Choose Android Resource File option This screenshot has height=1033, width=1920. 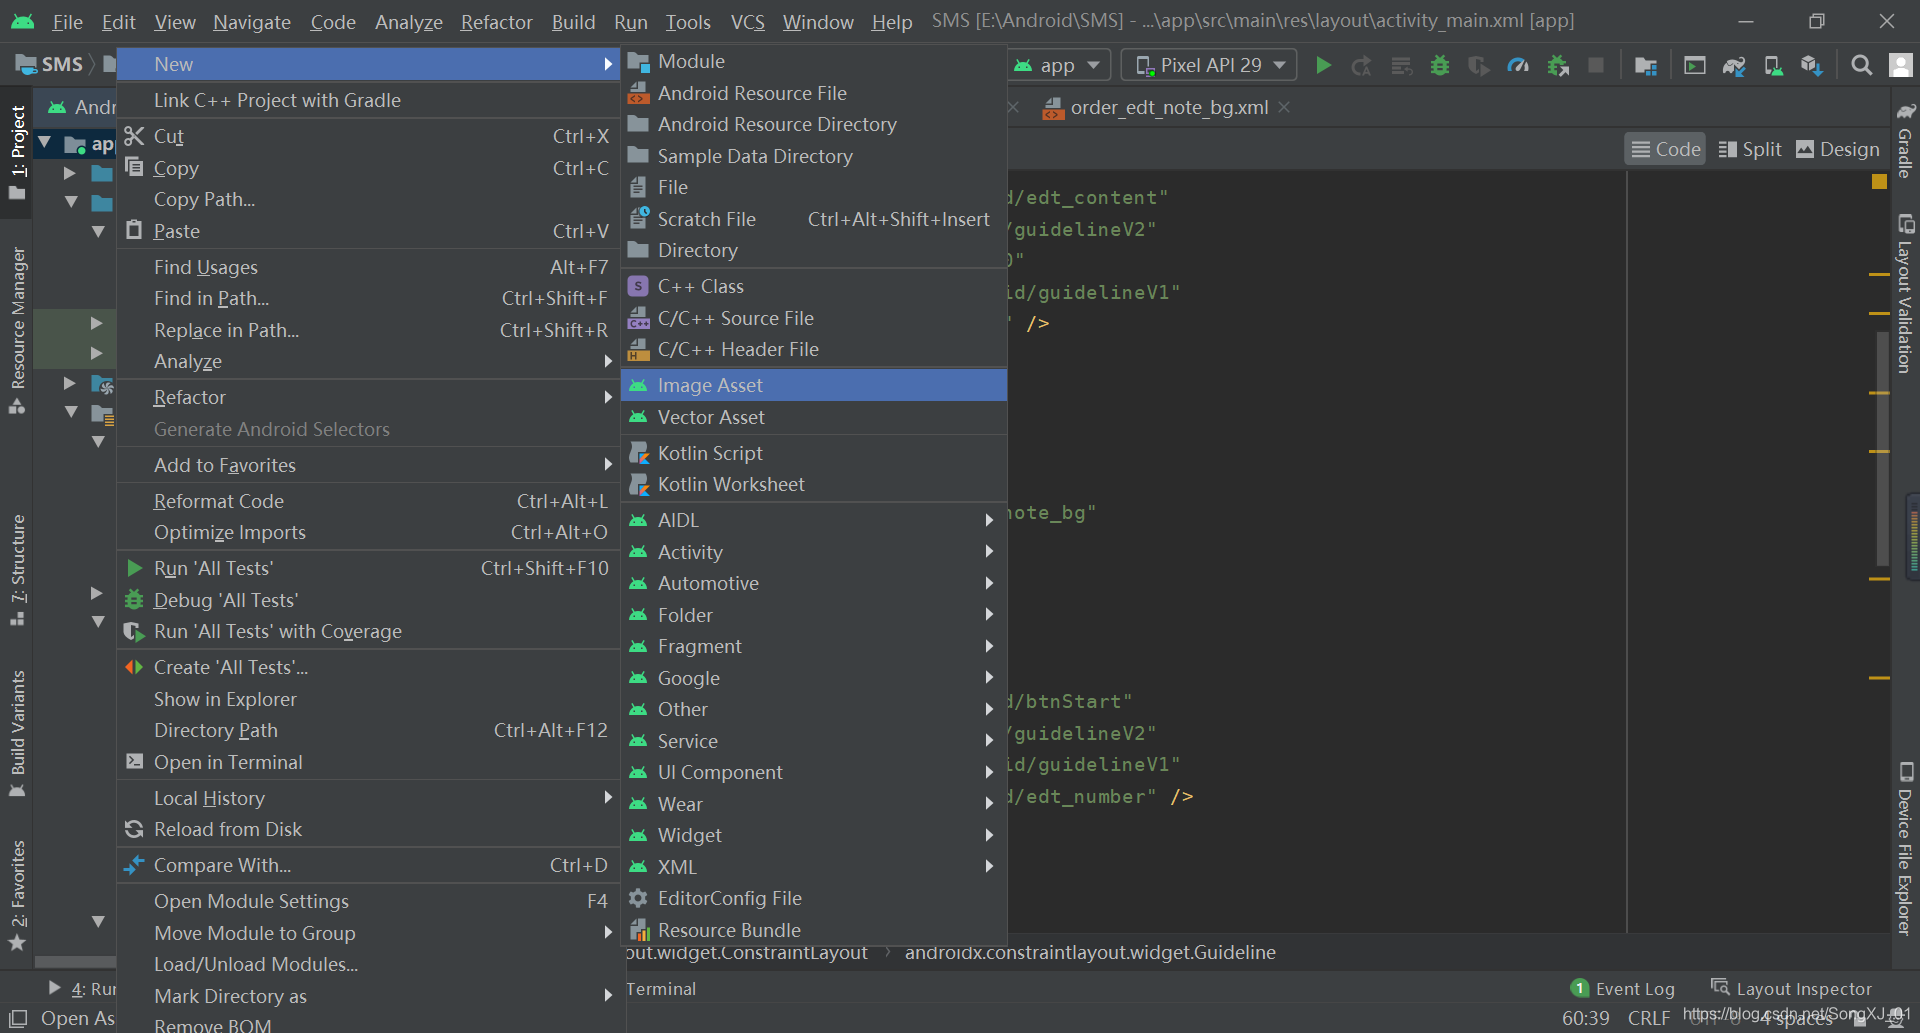813,93
